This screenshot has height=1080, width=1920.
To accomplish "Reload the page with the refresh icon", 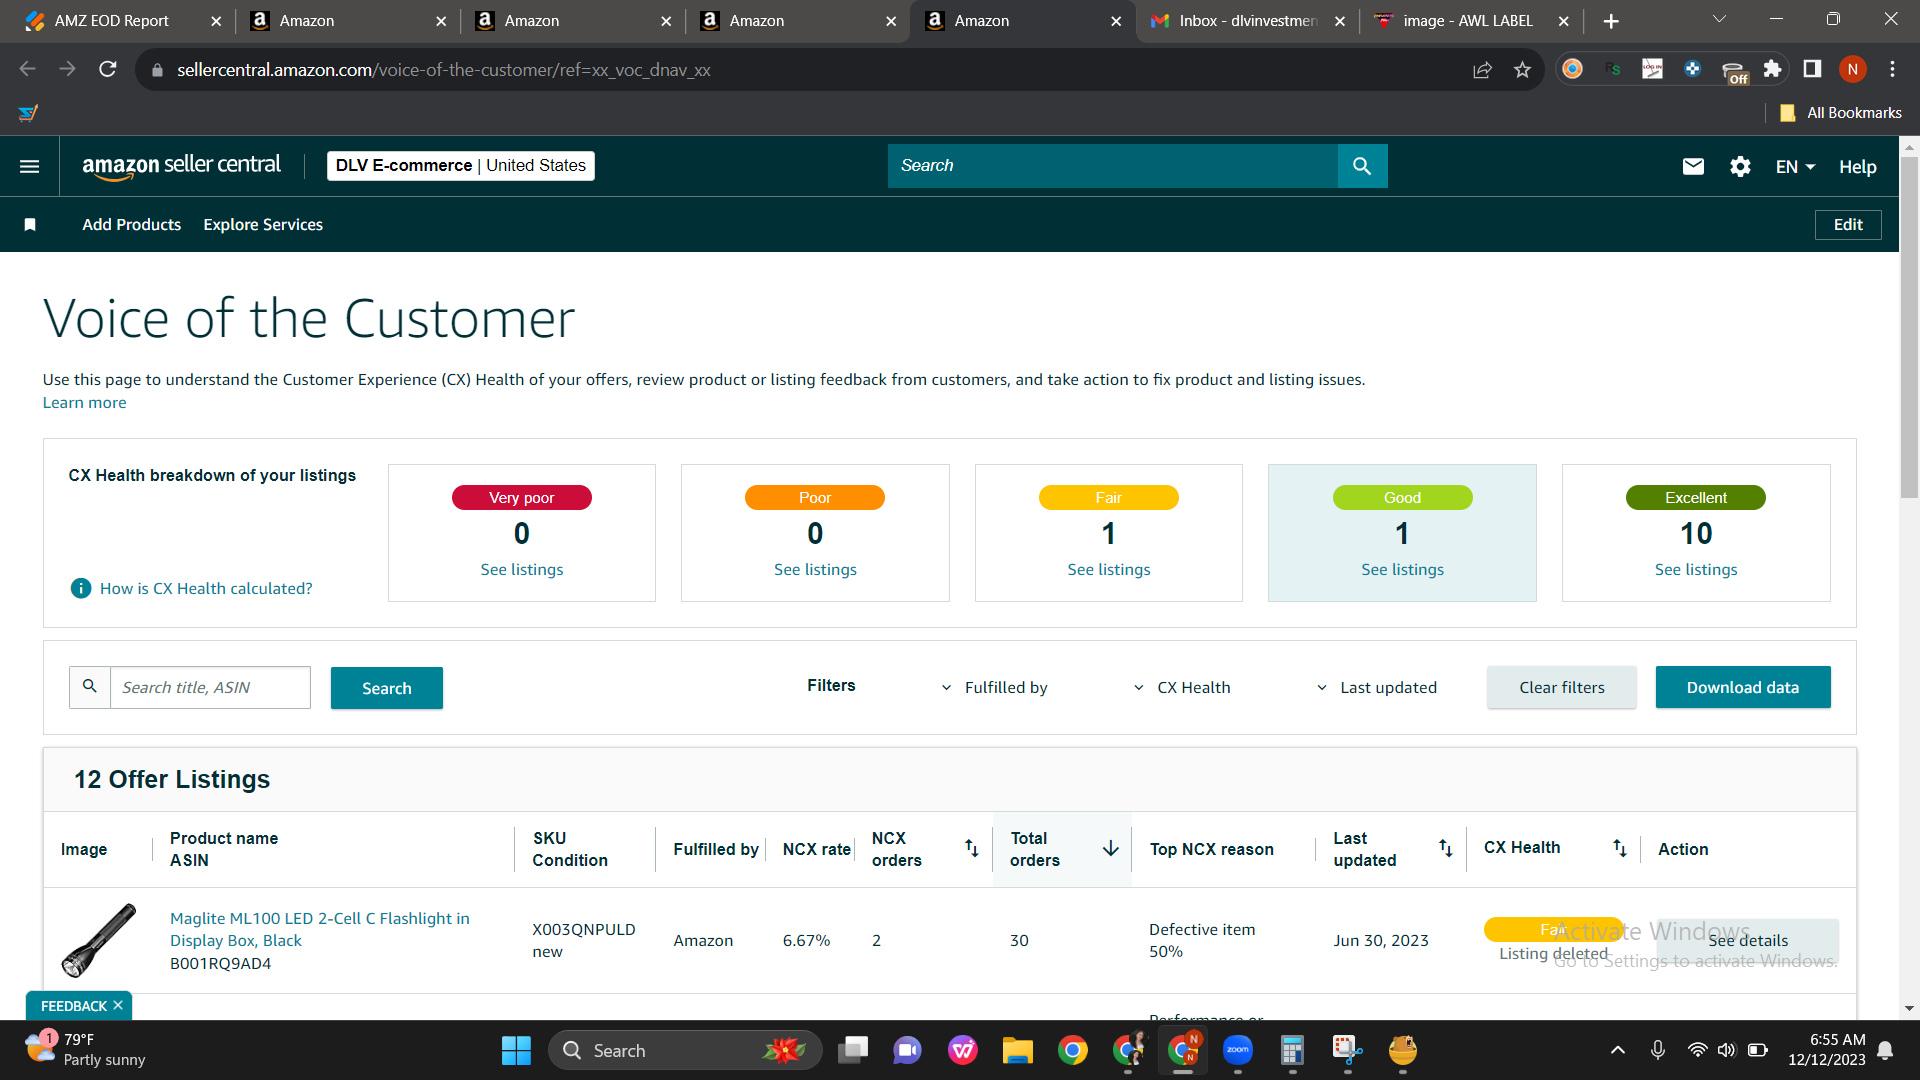I will (x=108, y=69).
